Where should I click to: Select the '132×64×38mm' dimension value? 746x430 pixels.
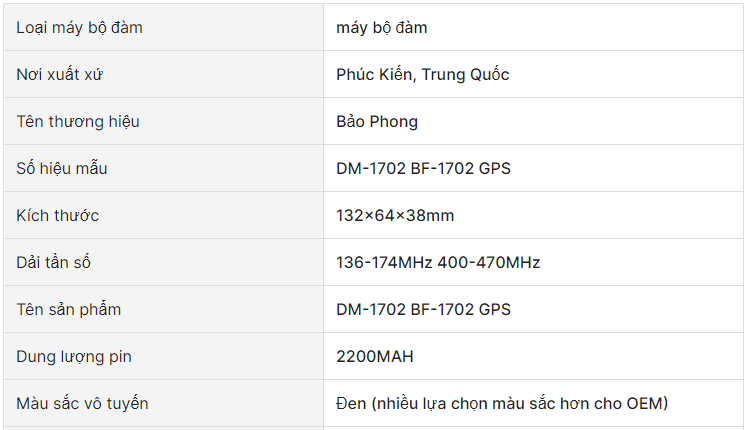(x=395, y=215)
